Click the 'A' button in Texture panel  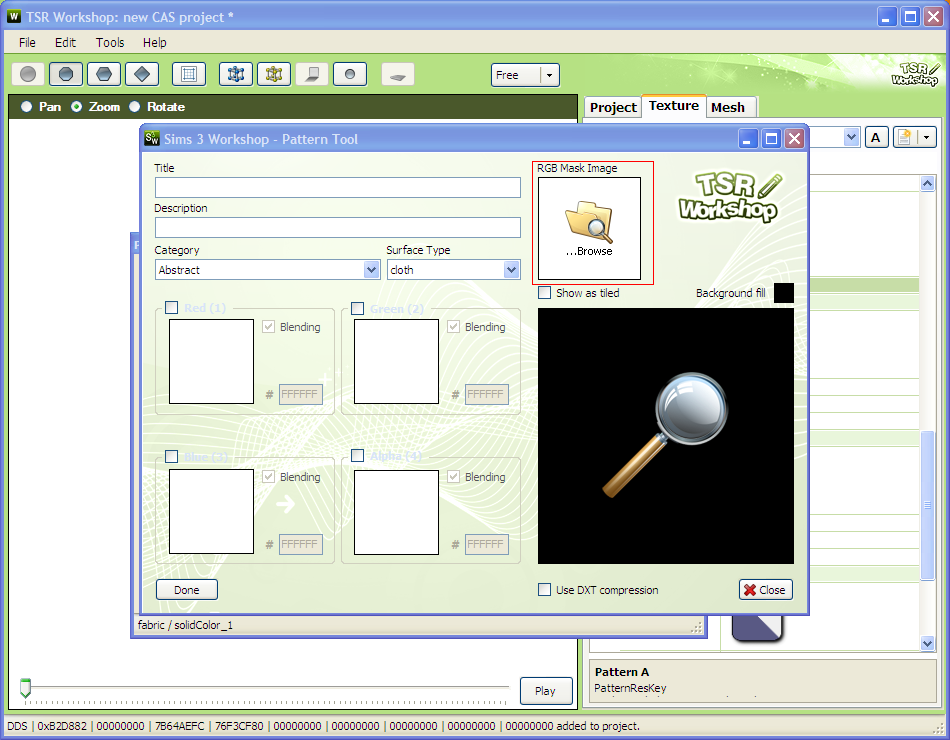coord(875,138)
